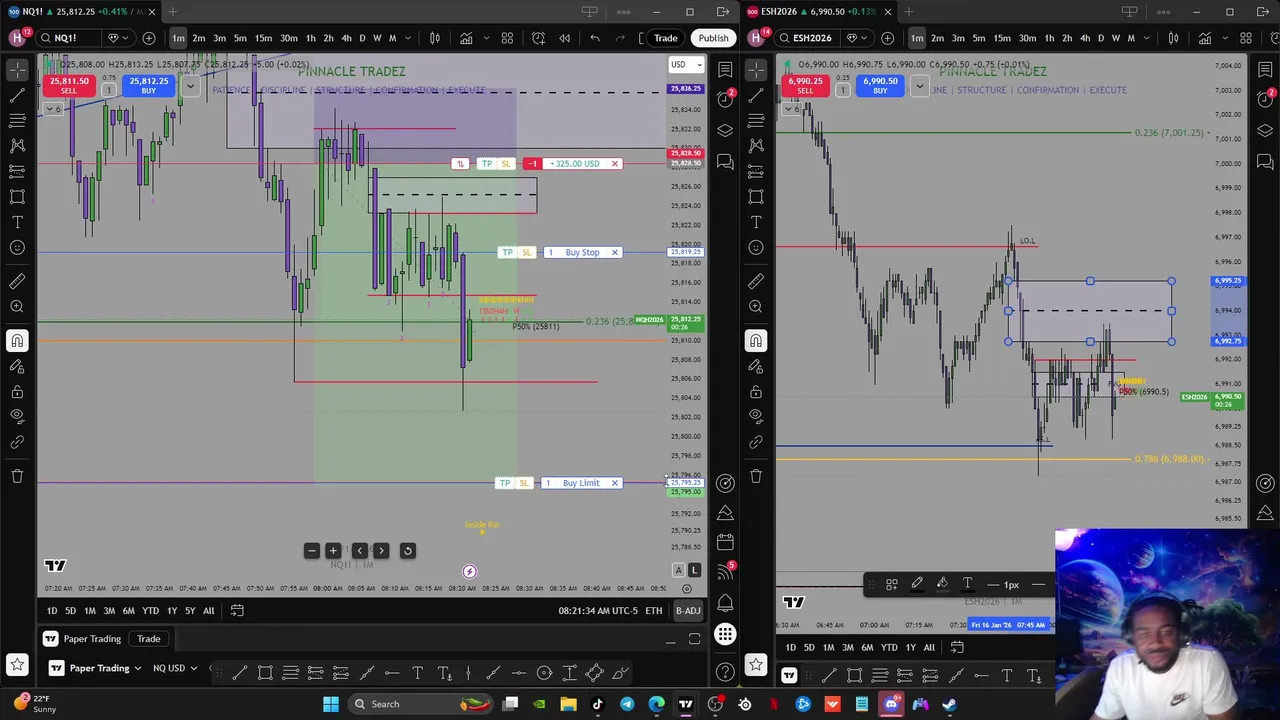Screen dimensions: 1280x720
Task: Open line color pencil in ESH2026 drawing toolbar
Action: 917,584
